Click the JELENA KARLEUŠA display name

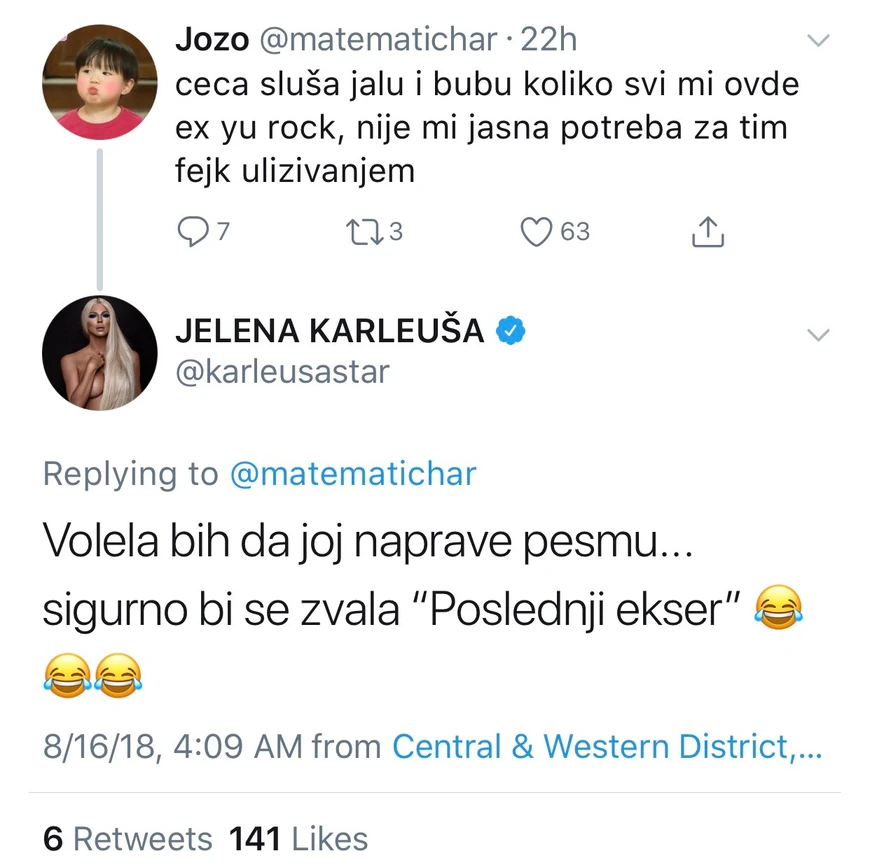coord(330,331)
